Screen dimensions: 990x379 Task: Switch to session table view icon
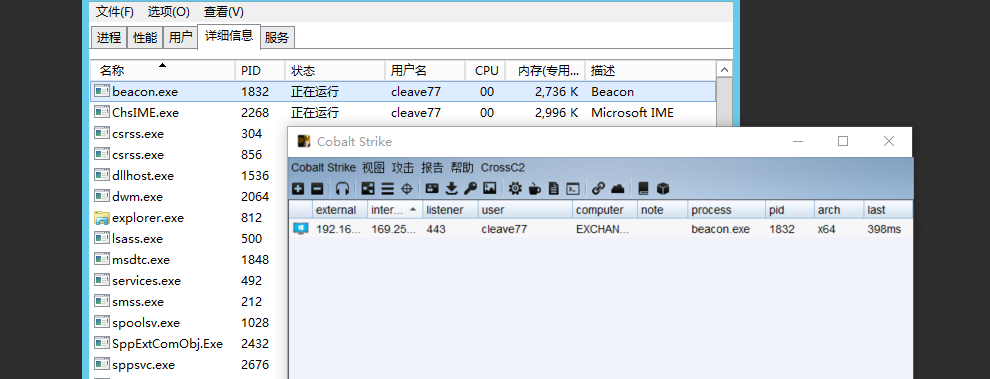[388, 188]
